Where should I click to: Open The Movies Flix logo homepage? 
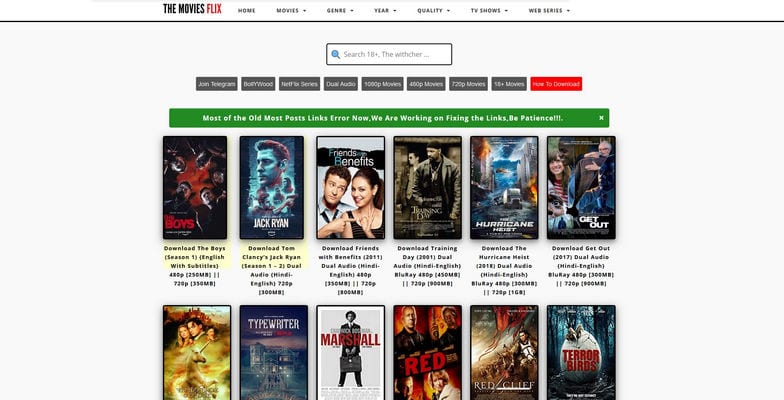point(192,8)
